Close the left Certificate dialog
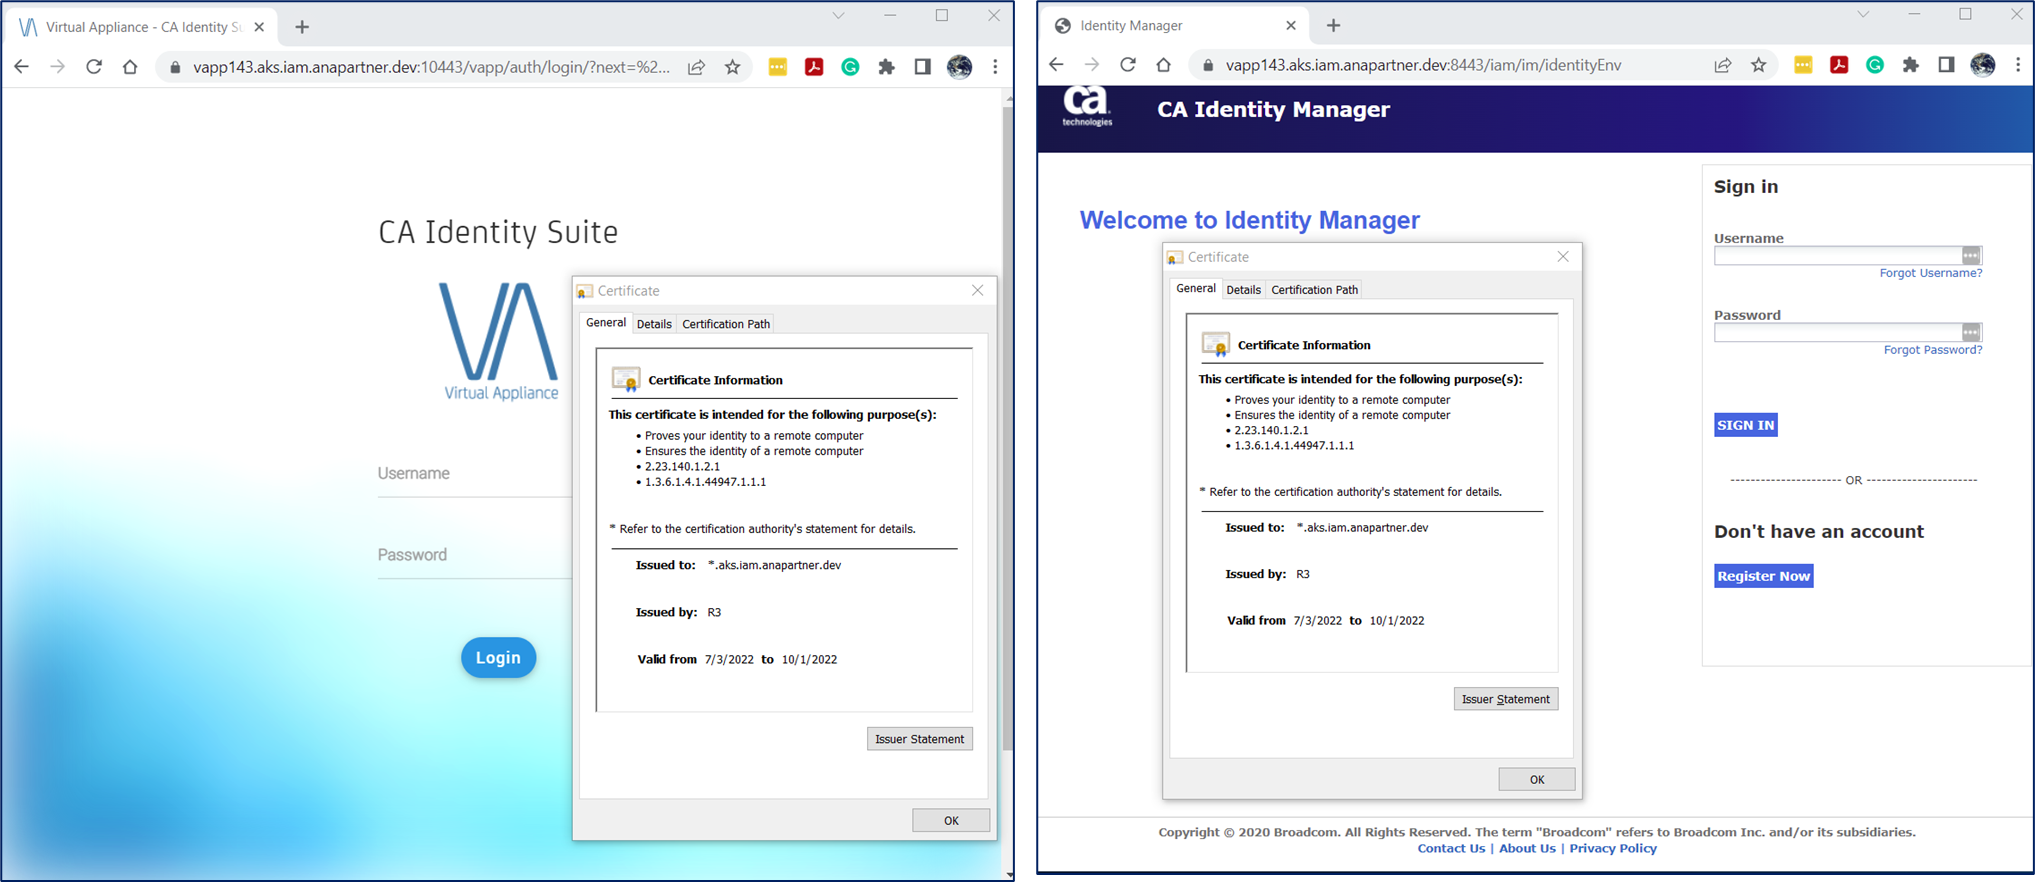This screenshot has height=882, width=2035. coord(977,290)
